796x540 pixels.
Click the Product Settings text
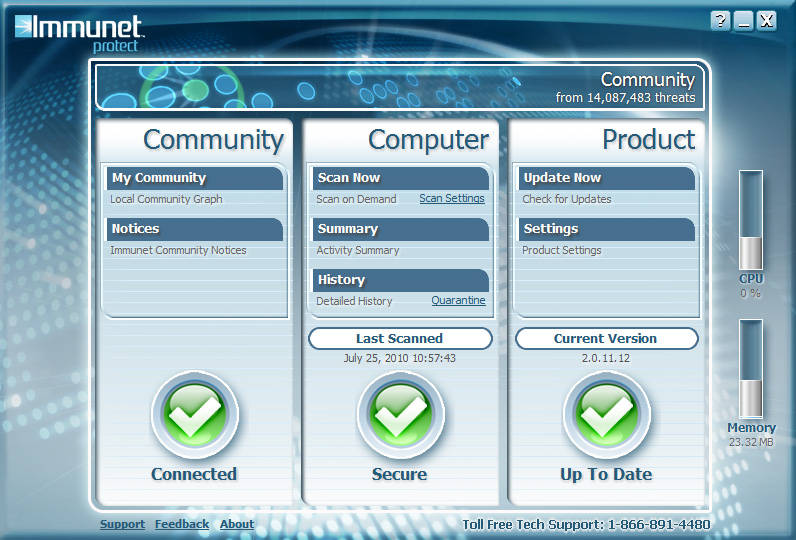click(x=562, y=250)
